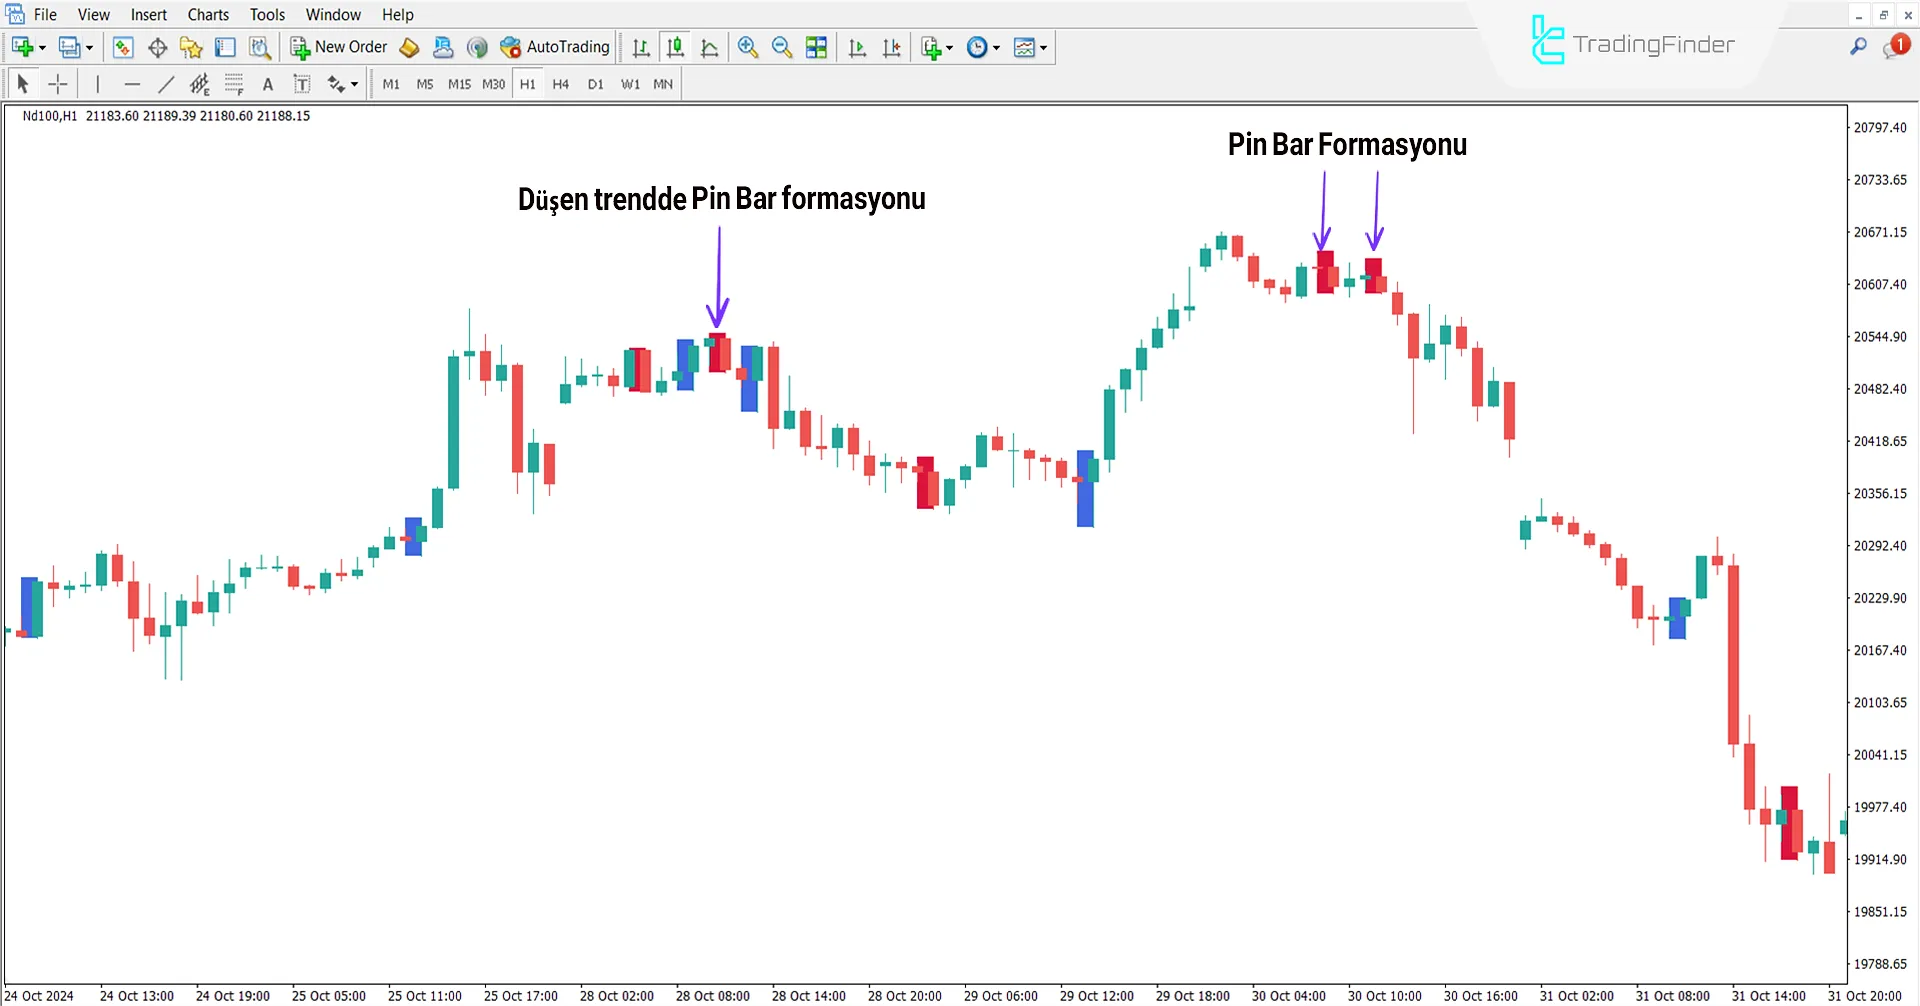Click the search magnifier in top right
Screen dimensions: 1920x1006
pyautogui.click(x=1858, y=46)
